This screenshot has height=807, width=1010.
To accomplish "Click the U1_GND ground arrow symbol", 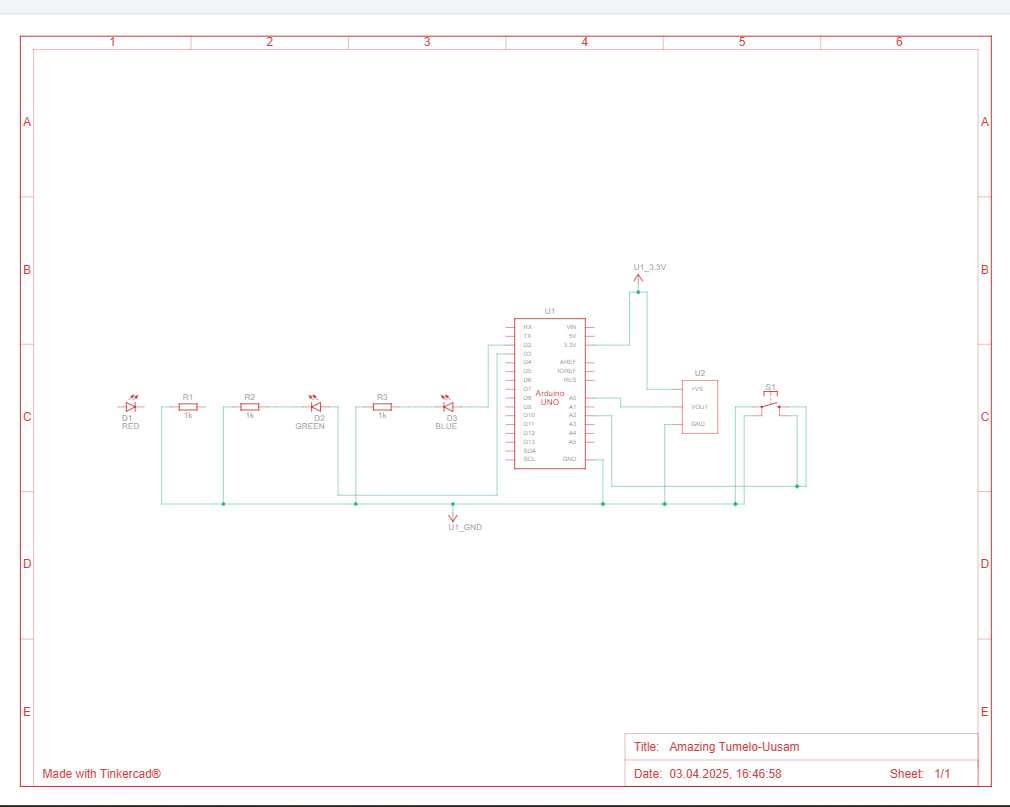I will pos(453,516).
